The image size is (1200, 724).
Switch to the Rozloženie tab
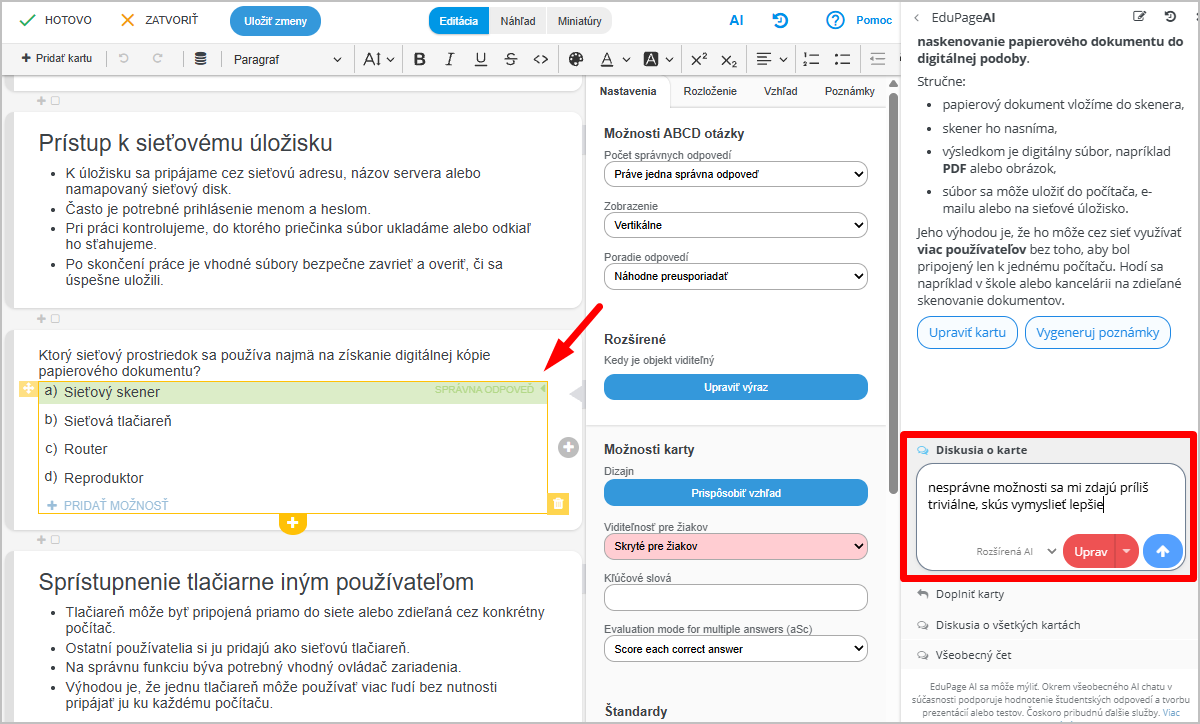click(x=710, y=91)
